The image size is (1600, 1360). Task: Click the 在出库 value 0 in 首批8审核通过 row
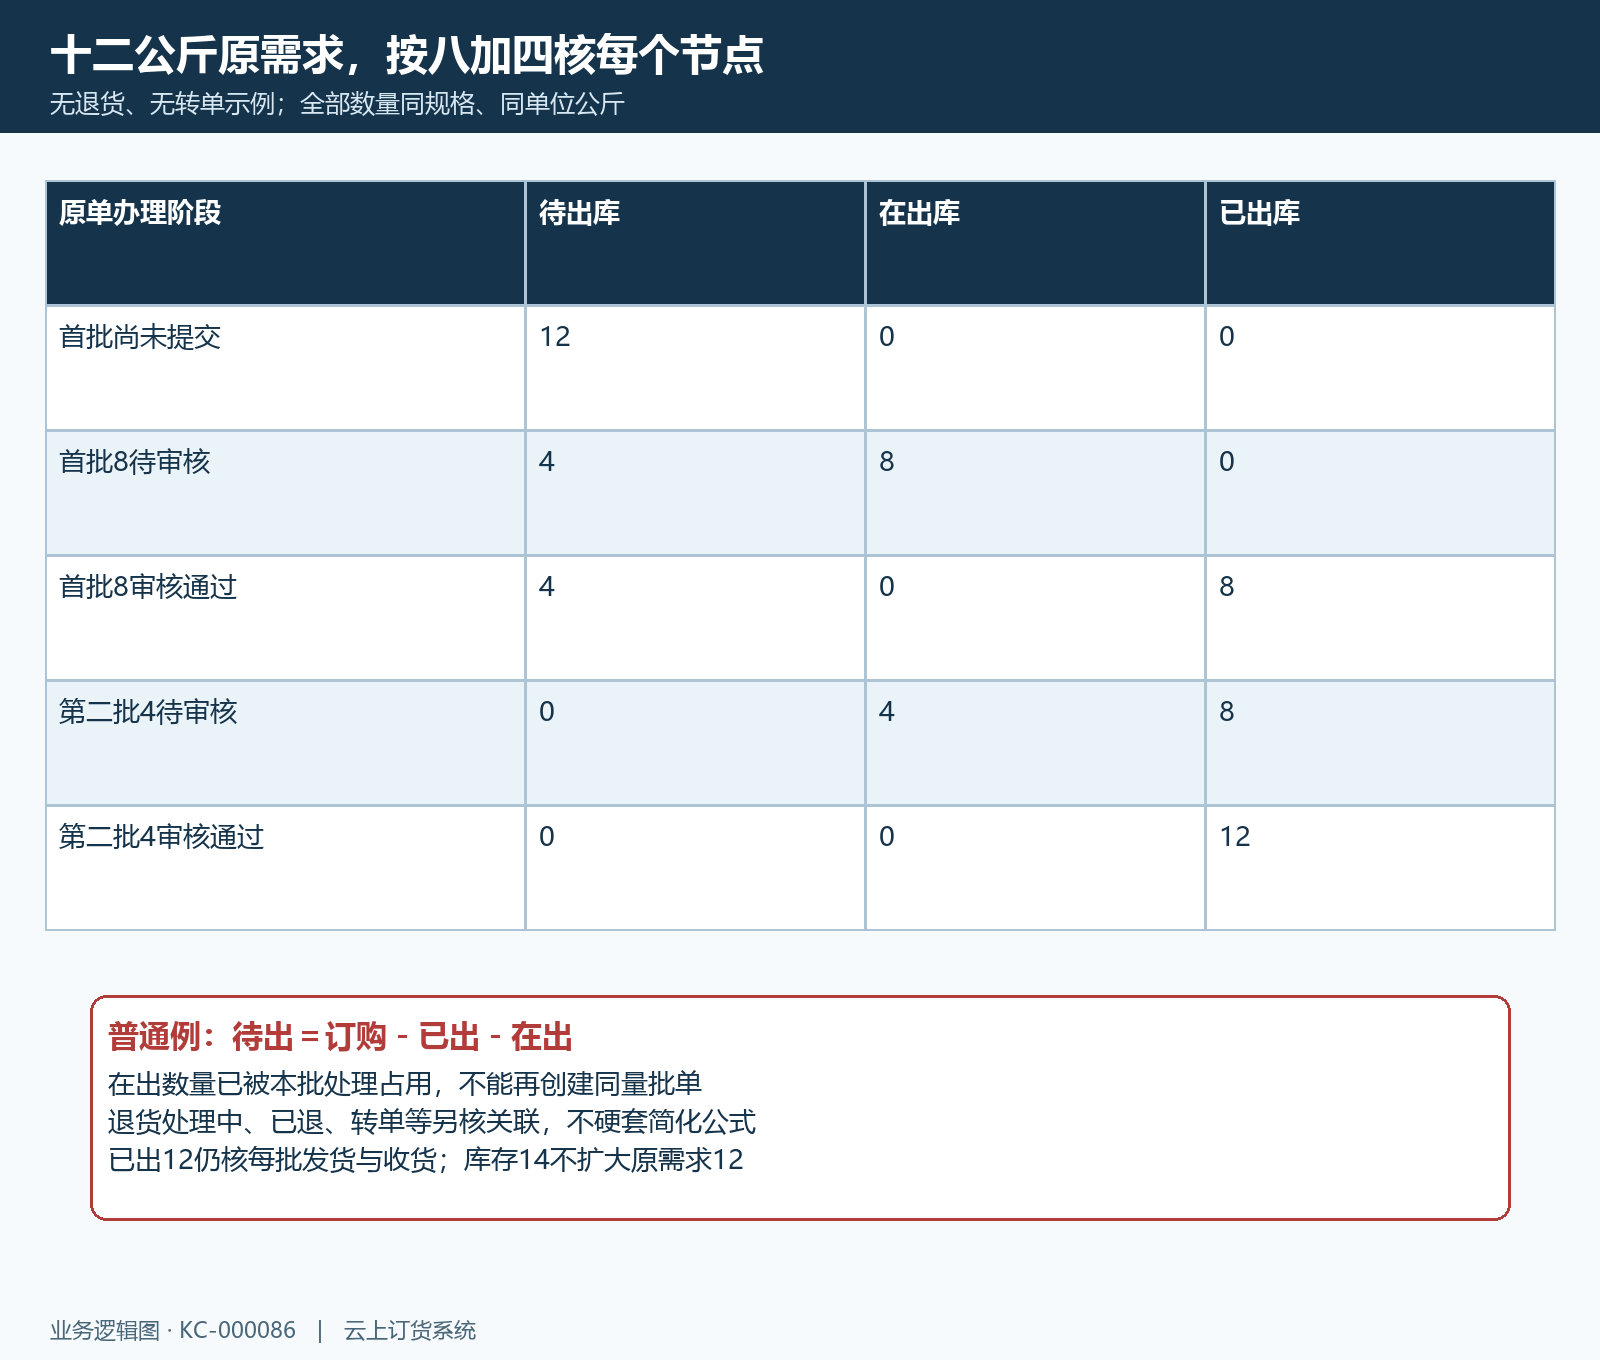[887, 587]
